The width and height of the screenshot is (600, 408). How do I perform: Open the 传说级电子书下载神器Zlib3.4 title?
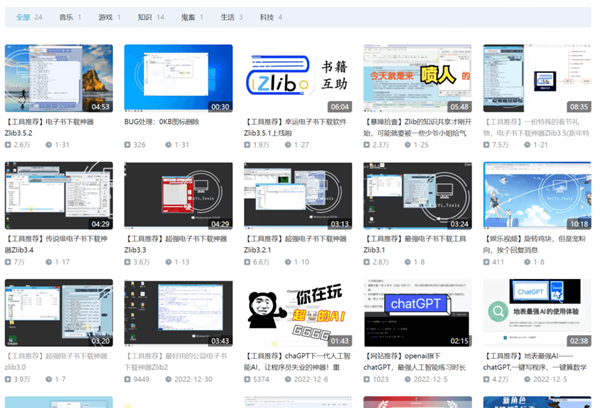tap(56, 244)
